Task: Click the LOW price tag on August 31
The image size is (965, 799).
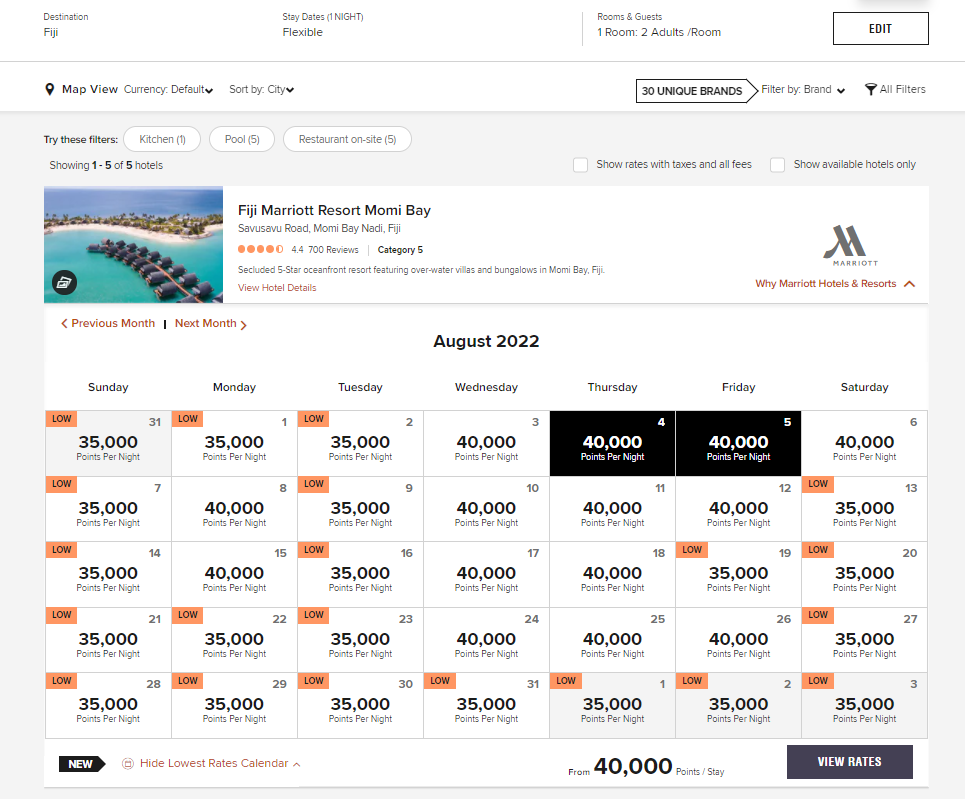Action: (439, 681)
